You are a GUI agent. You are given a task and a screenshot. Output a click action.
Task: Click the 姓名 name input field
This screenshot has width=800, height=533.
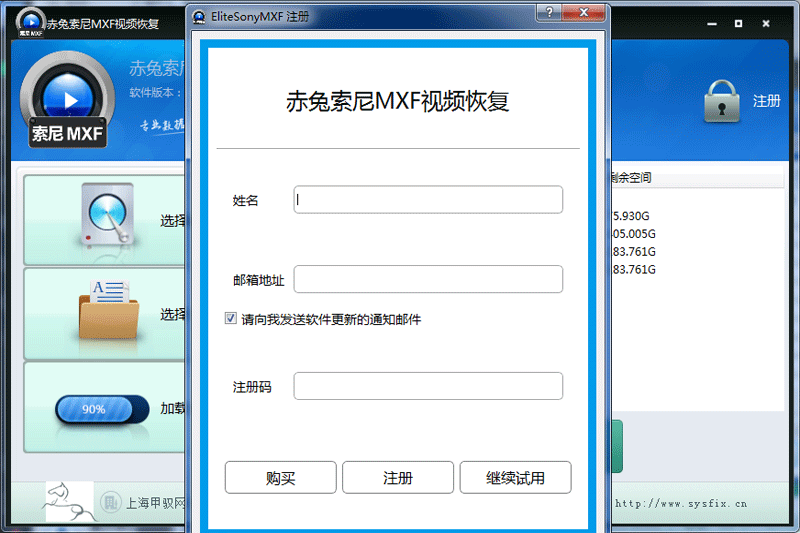(428, 199)
